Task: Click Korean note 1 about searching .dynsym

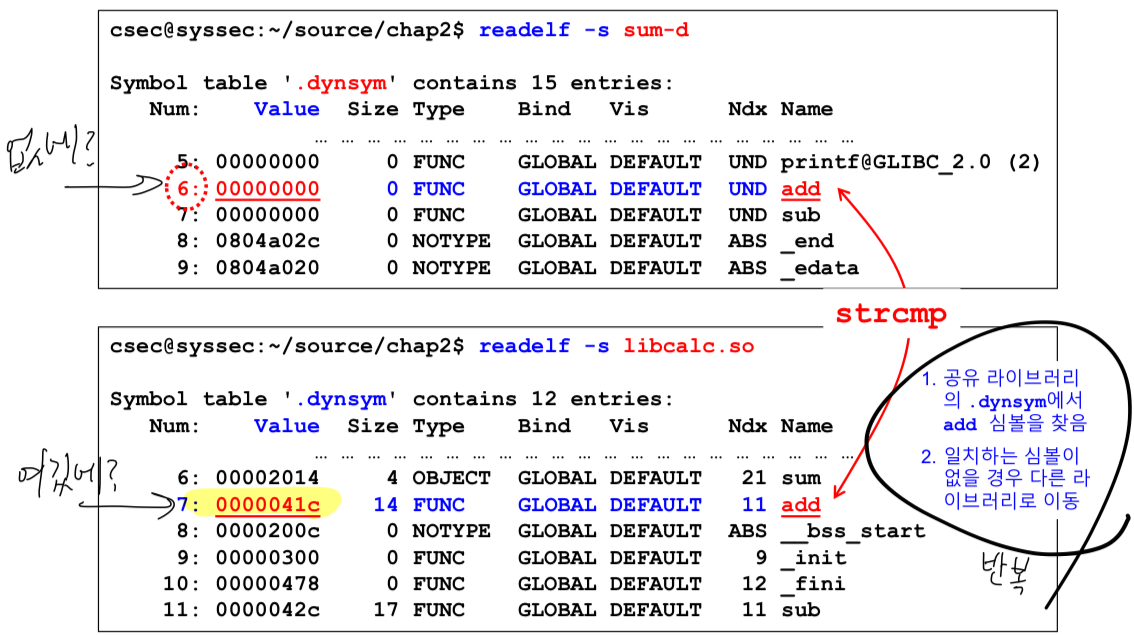Action: pos(1005,401)
